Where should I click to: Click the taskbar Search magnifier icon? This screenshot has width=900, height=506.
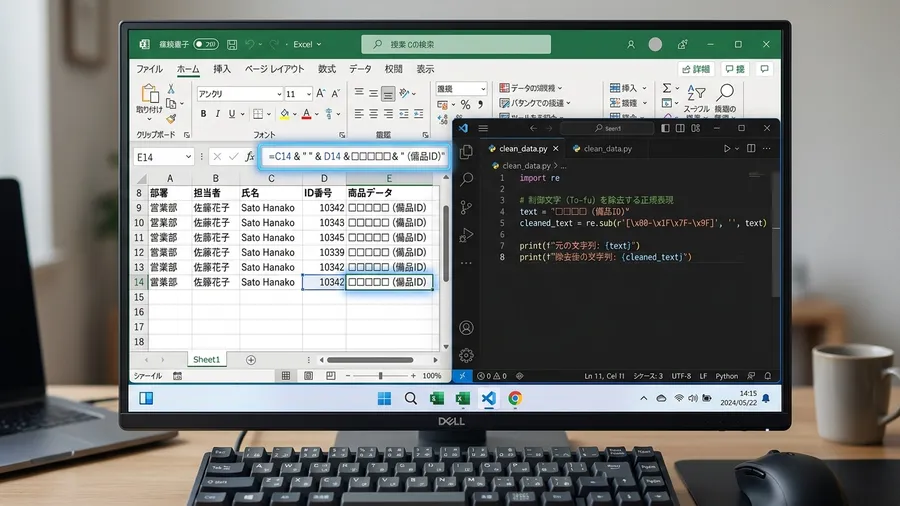(410, 398)
